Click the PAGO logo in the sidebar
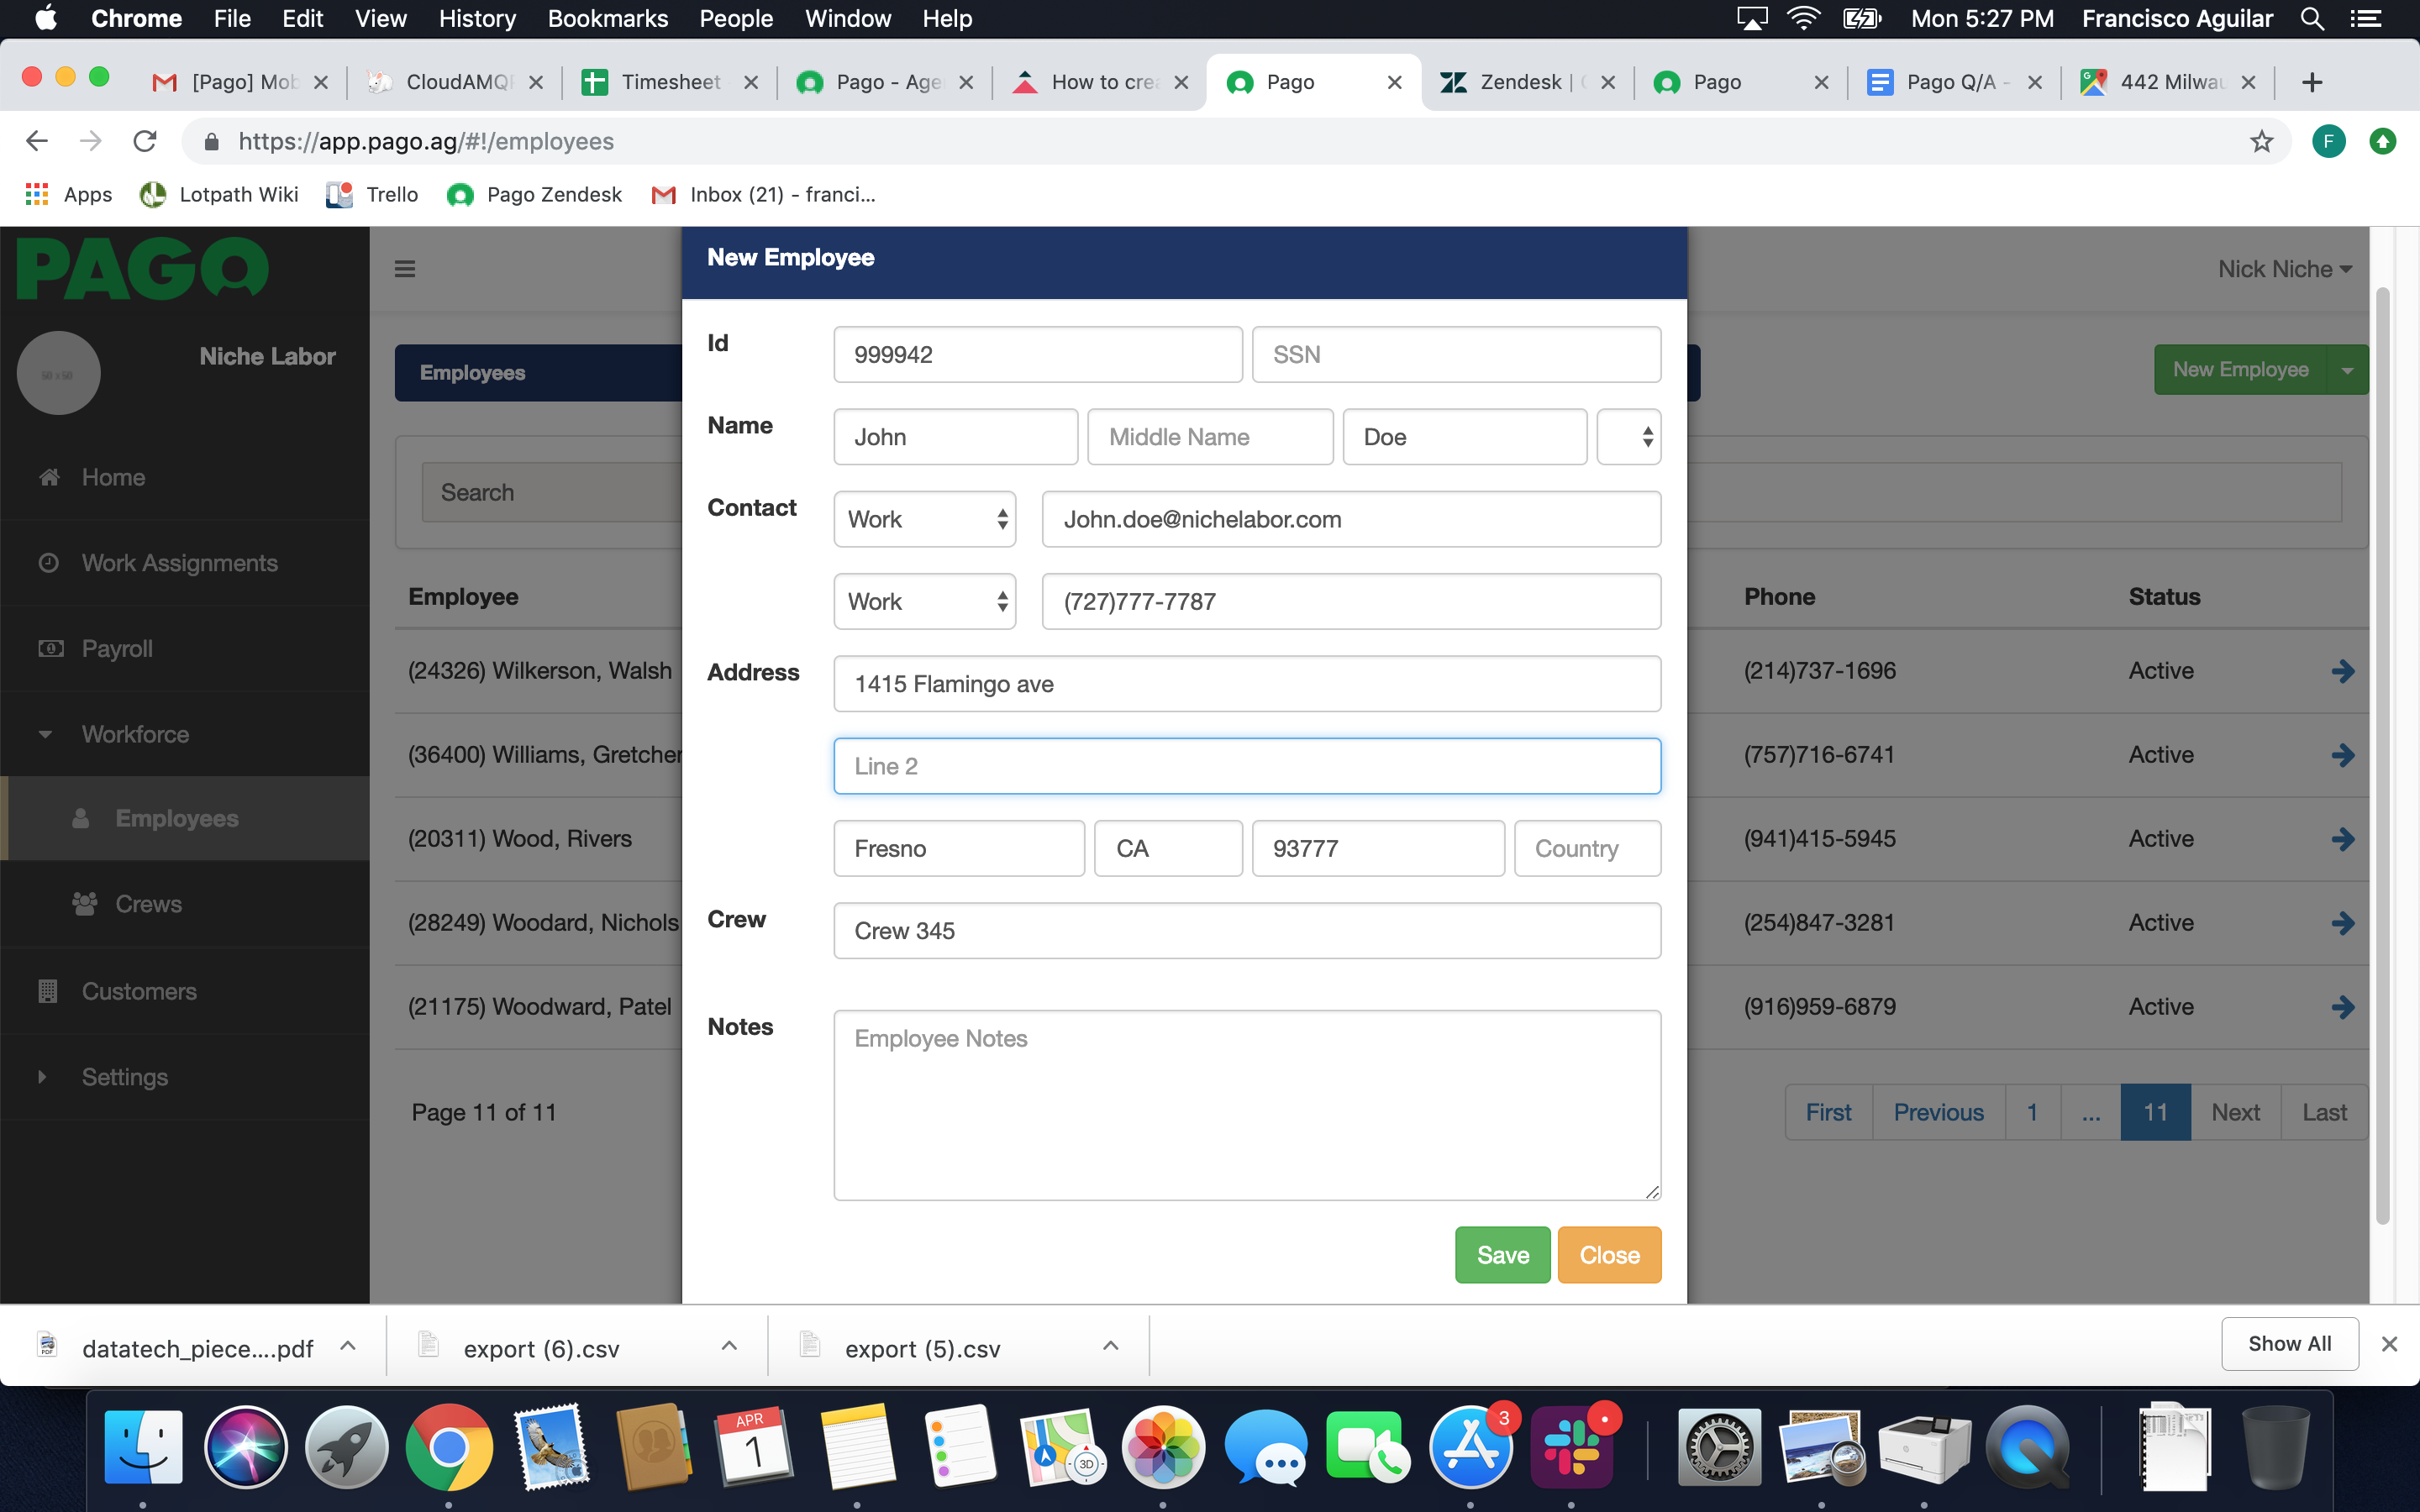Image resolution: width=2420 pixels, height=1512 pixels. (140, 268)
